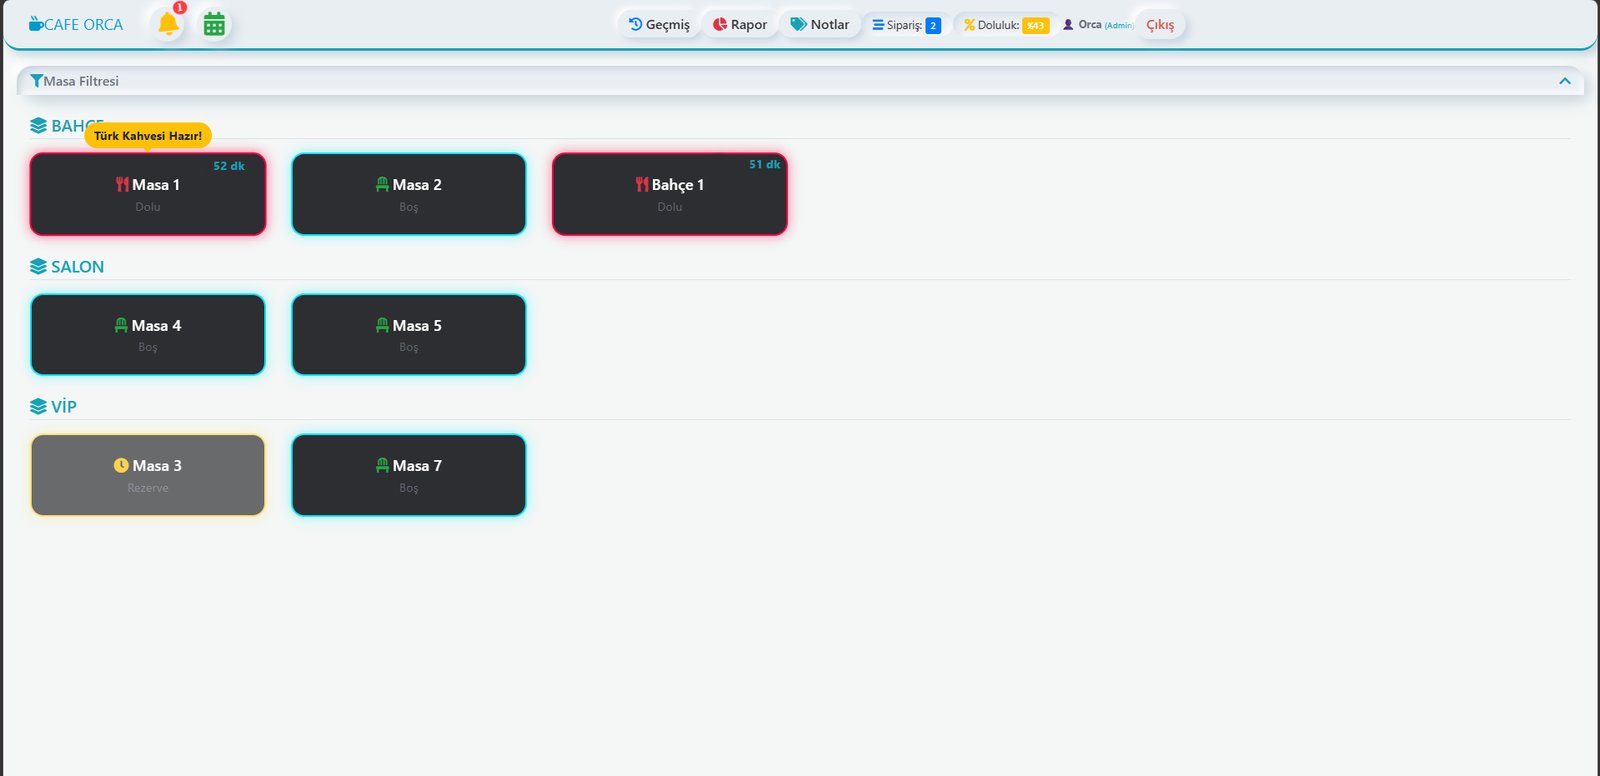Click the VİP section layers icon
This screenshot has height=776, width=1600.
pyautogui.click(x=38, y=407)
